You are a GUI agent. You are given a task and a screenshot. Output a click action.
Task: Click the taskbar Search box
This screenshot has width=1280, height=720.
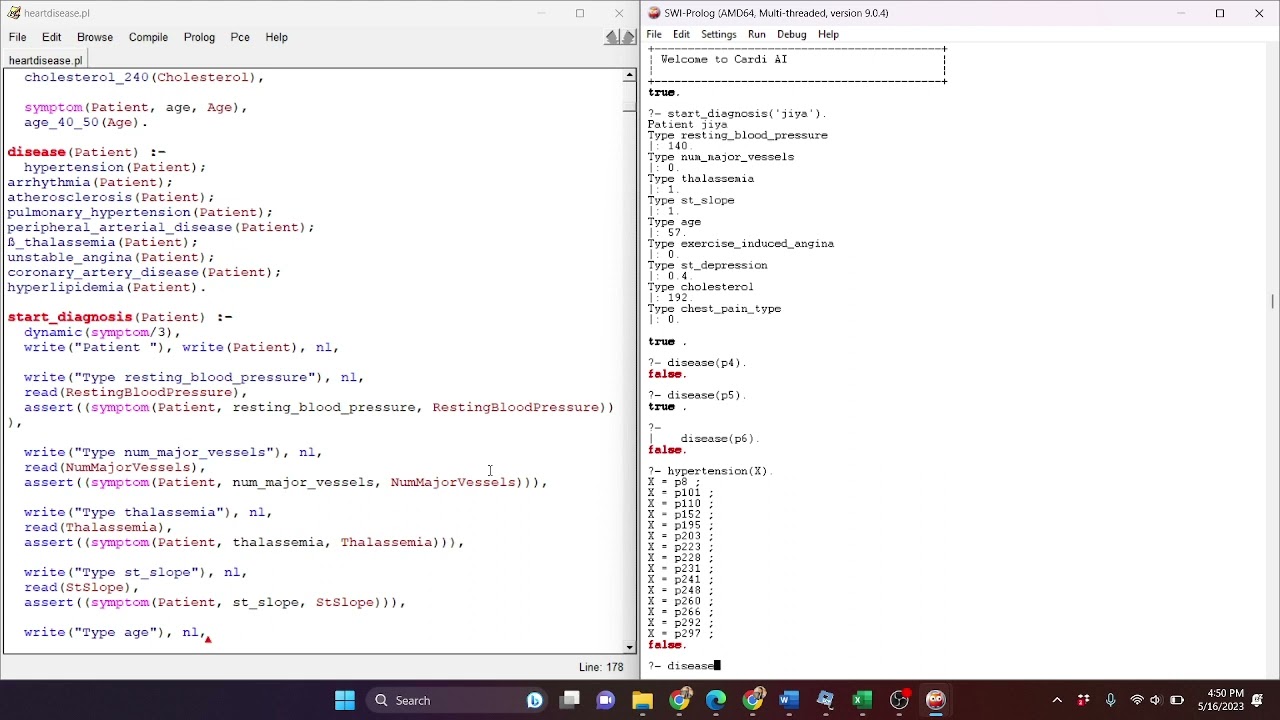[x=455, y=700]
